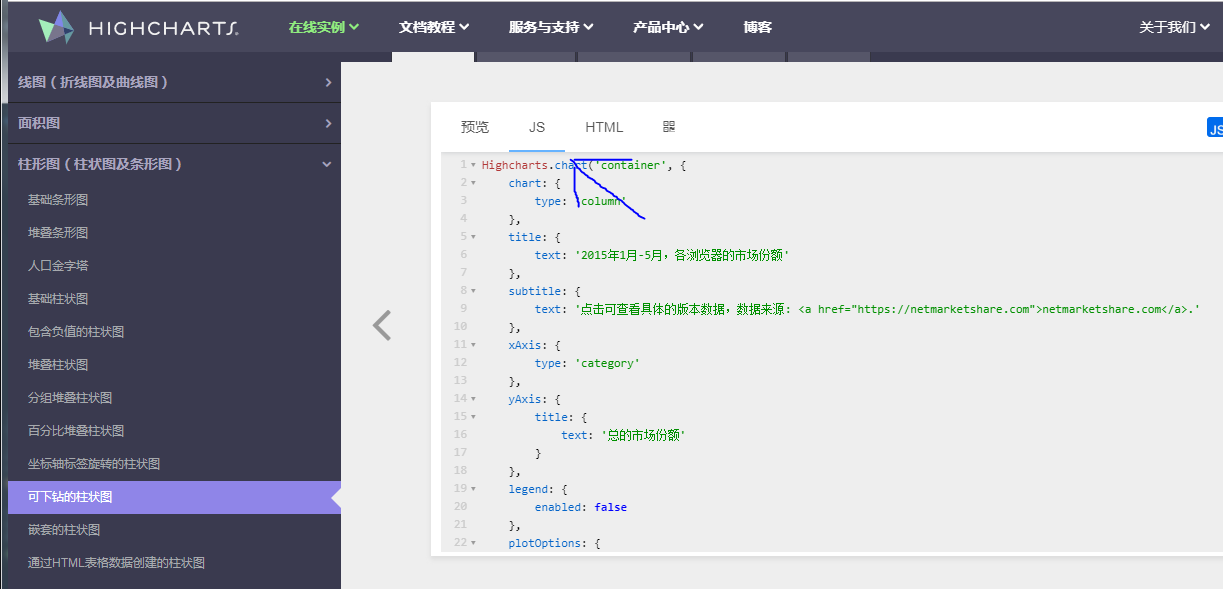Click the left chevron to view previous example
Image resolution: width=1223 pixels, height=589 pixels.
coord(382,325)
